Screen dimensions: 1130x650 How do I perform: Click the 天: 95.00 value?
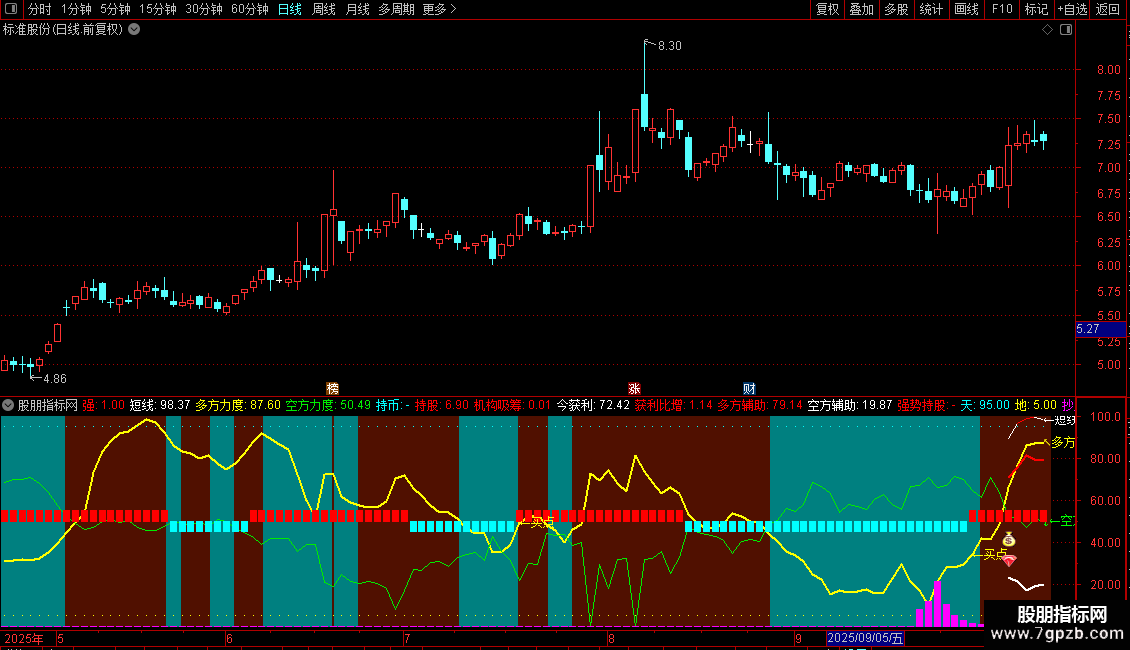985,405
